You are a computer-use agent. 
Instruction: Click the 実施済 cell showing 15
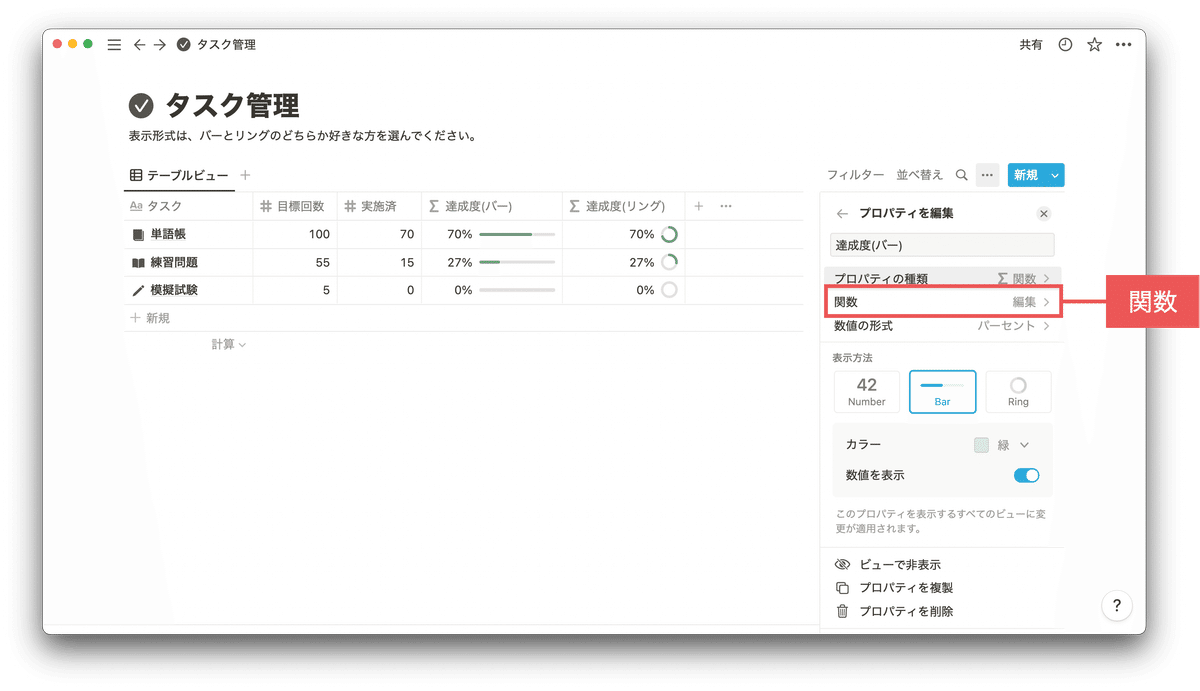pyautogui.click(x=379, y=263)
